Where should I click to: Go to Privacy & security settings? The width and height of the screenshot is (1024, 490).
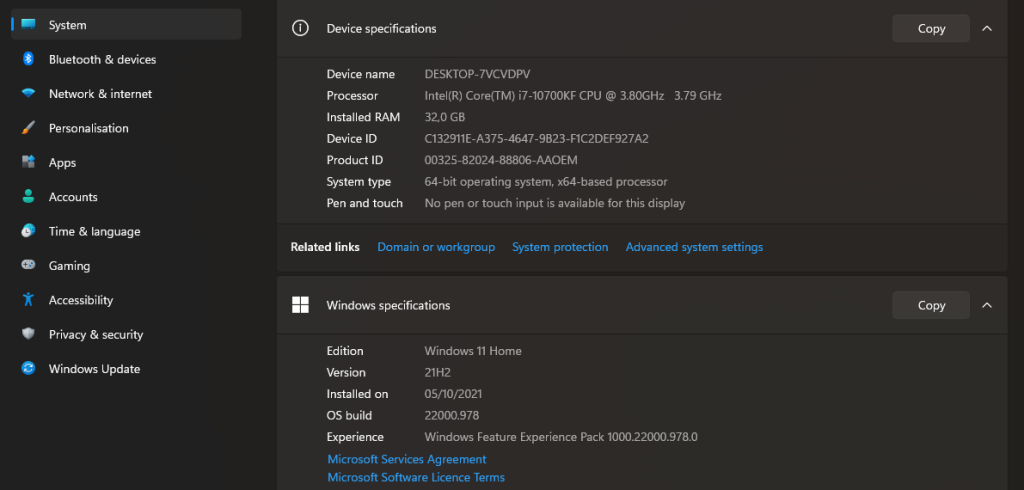[95, 335]
